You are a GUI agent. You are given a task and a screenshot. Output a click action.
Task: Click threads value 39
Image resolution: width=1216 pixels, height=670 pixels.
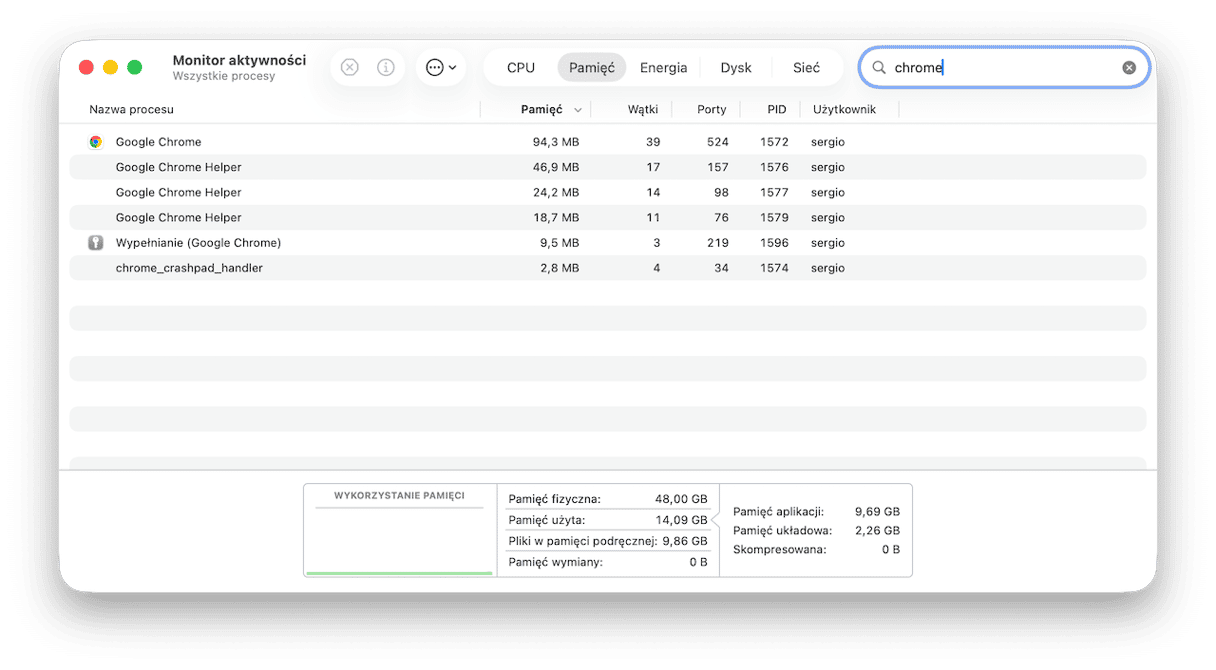click(653, 142)
